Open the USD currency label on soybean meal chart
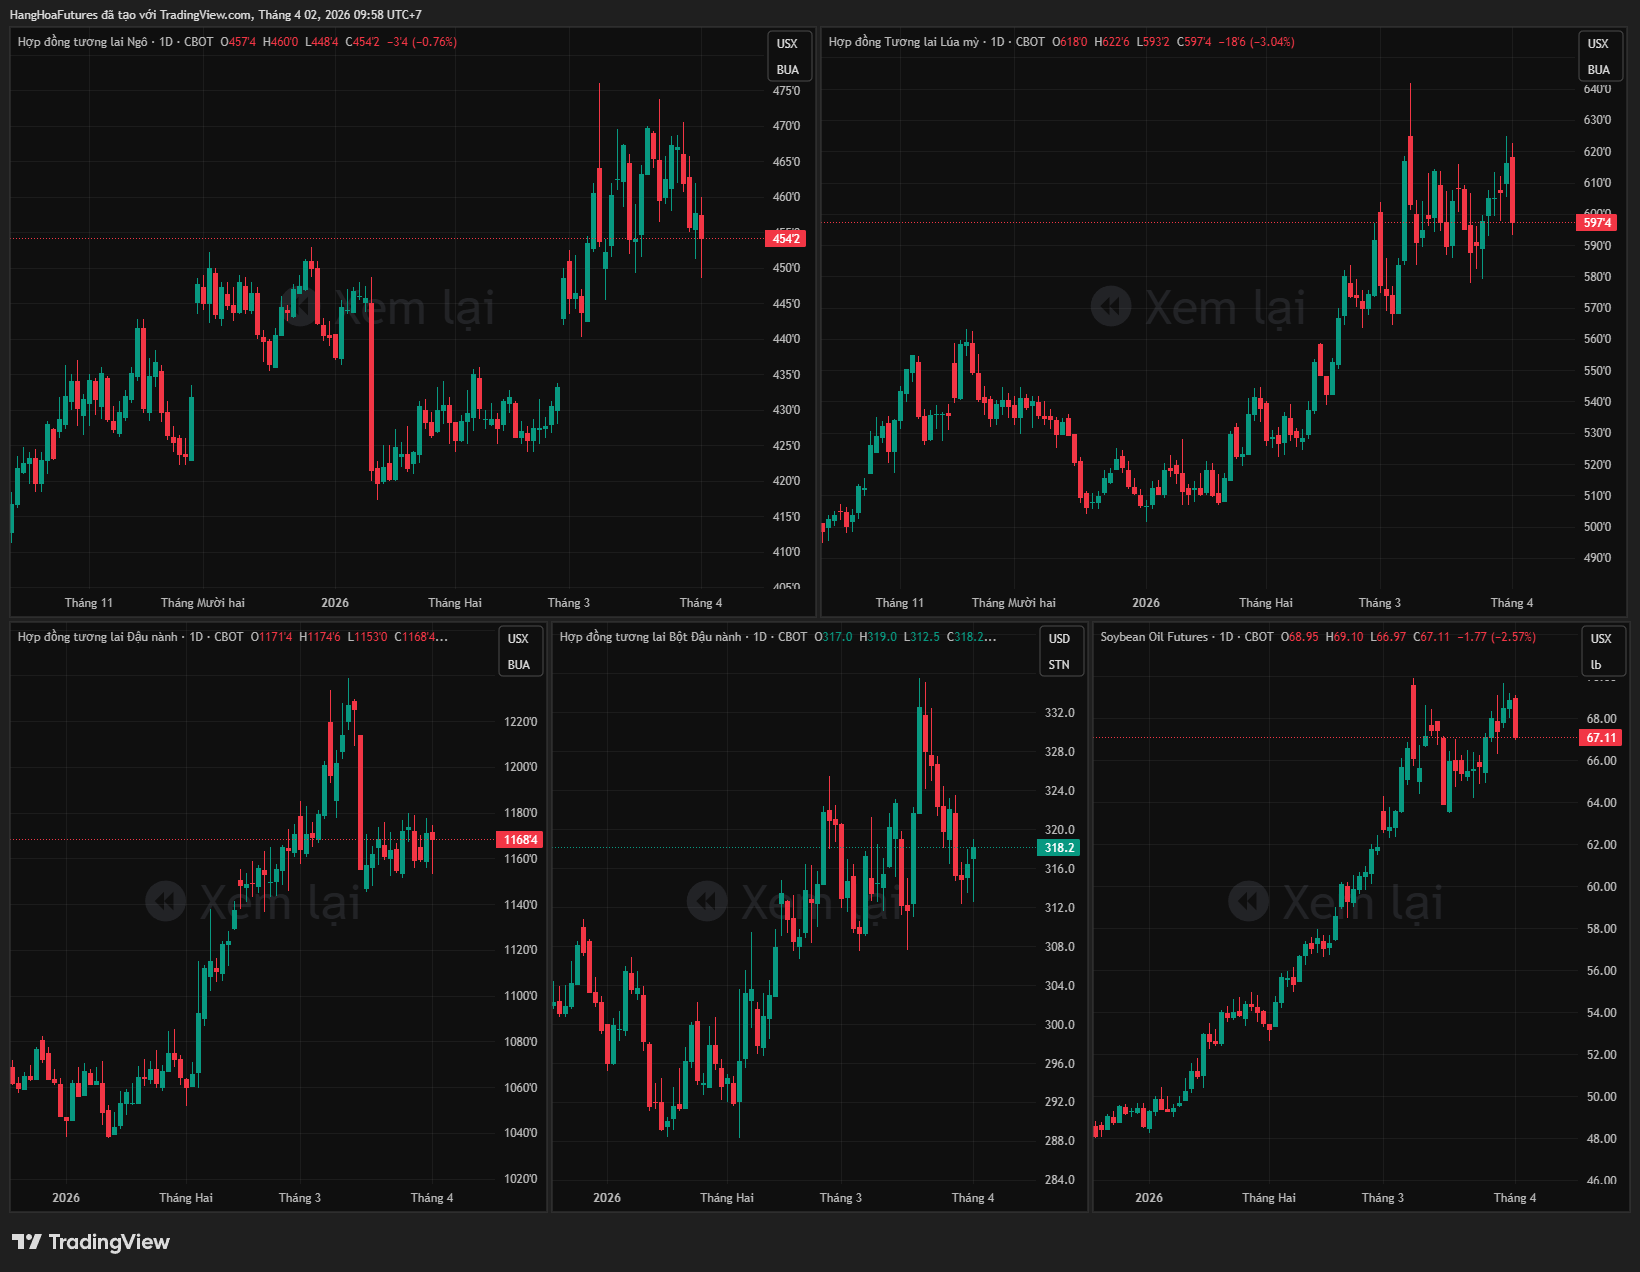 click(x=1060, y=639)
